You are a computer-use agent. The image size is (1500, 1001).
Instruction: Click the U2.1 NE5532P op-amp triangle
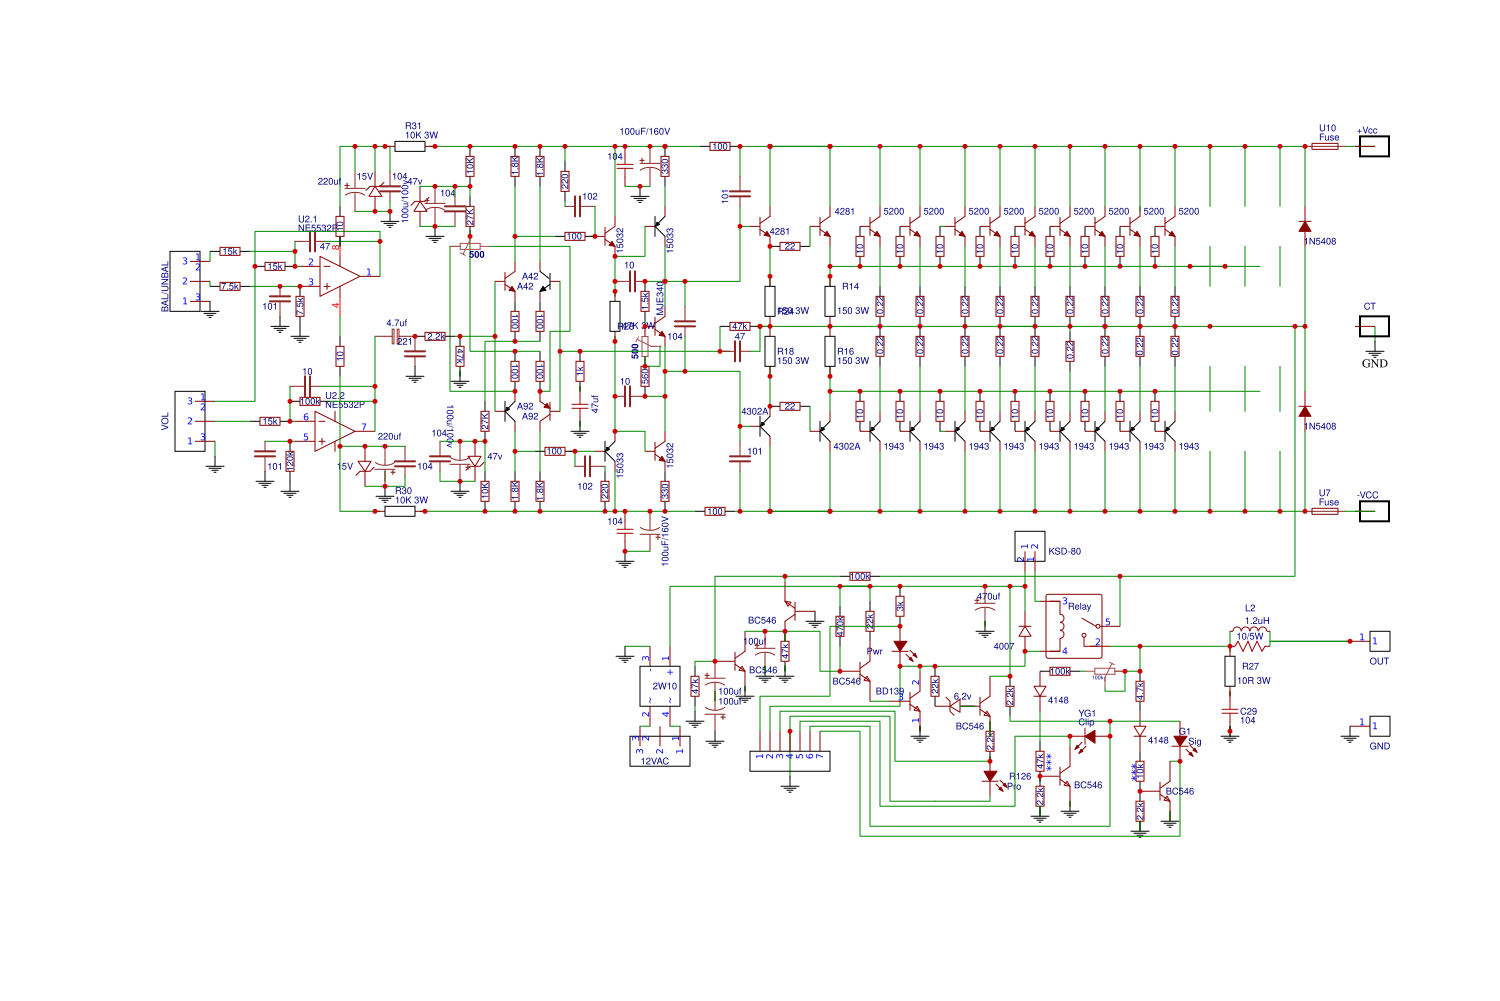tap(340, 276)
